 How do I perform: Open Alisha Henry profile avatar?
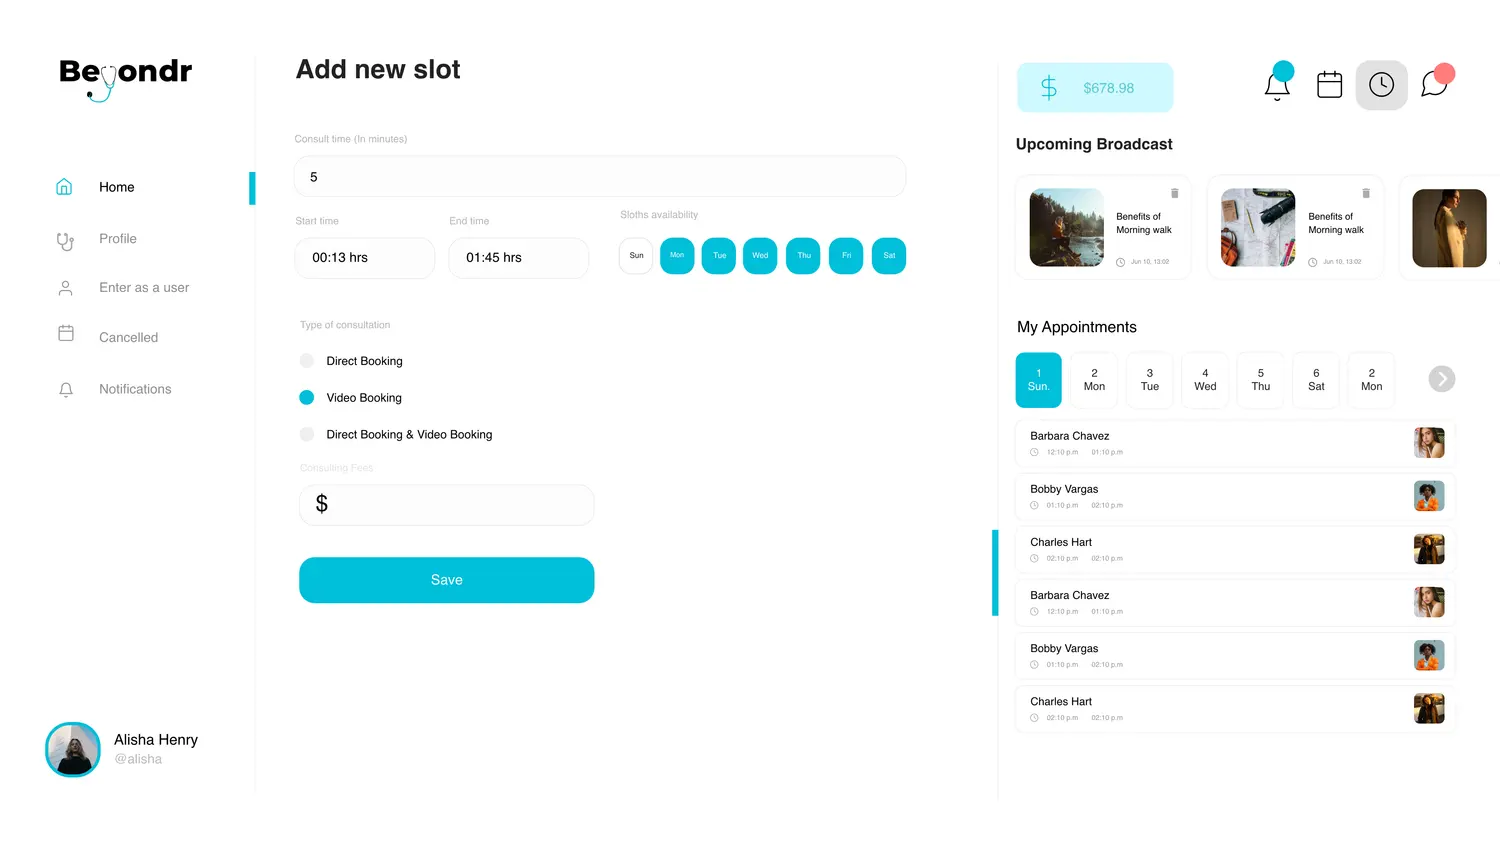73,750
